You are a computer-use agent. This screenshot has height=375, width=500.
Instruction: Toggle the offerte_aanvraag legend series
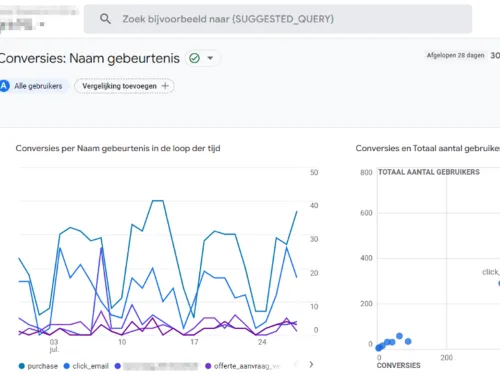tap(243, 366)
